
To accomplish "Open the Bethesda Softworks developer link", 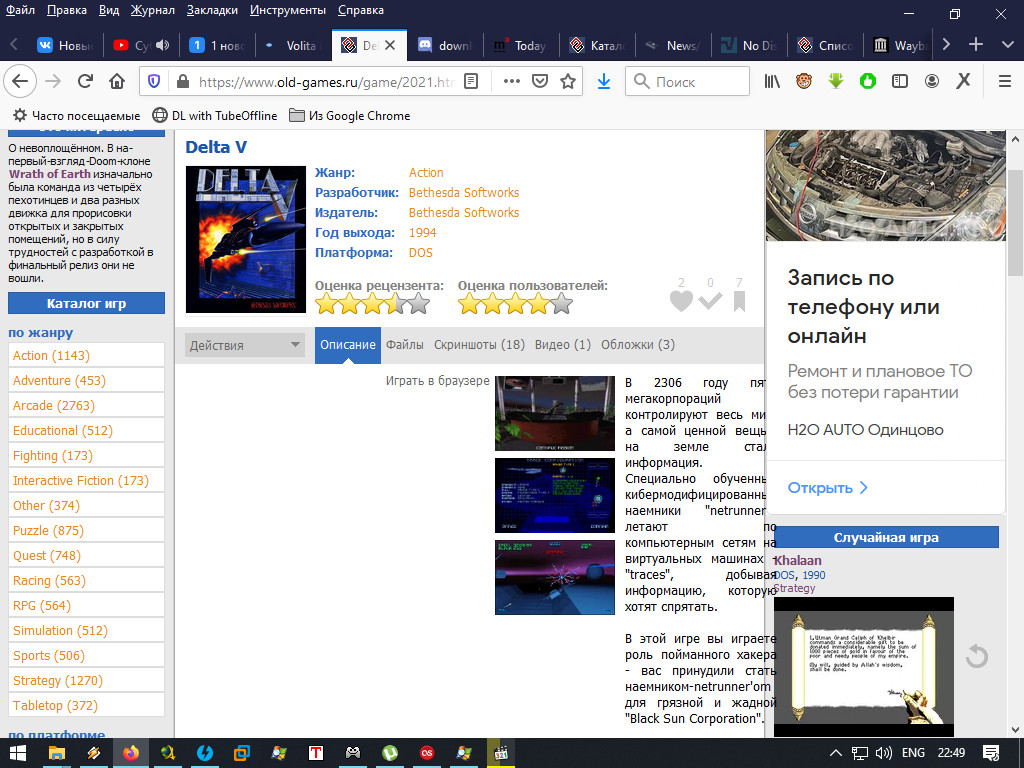I will (464, 193).
